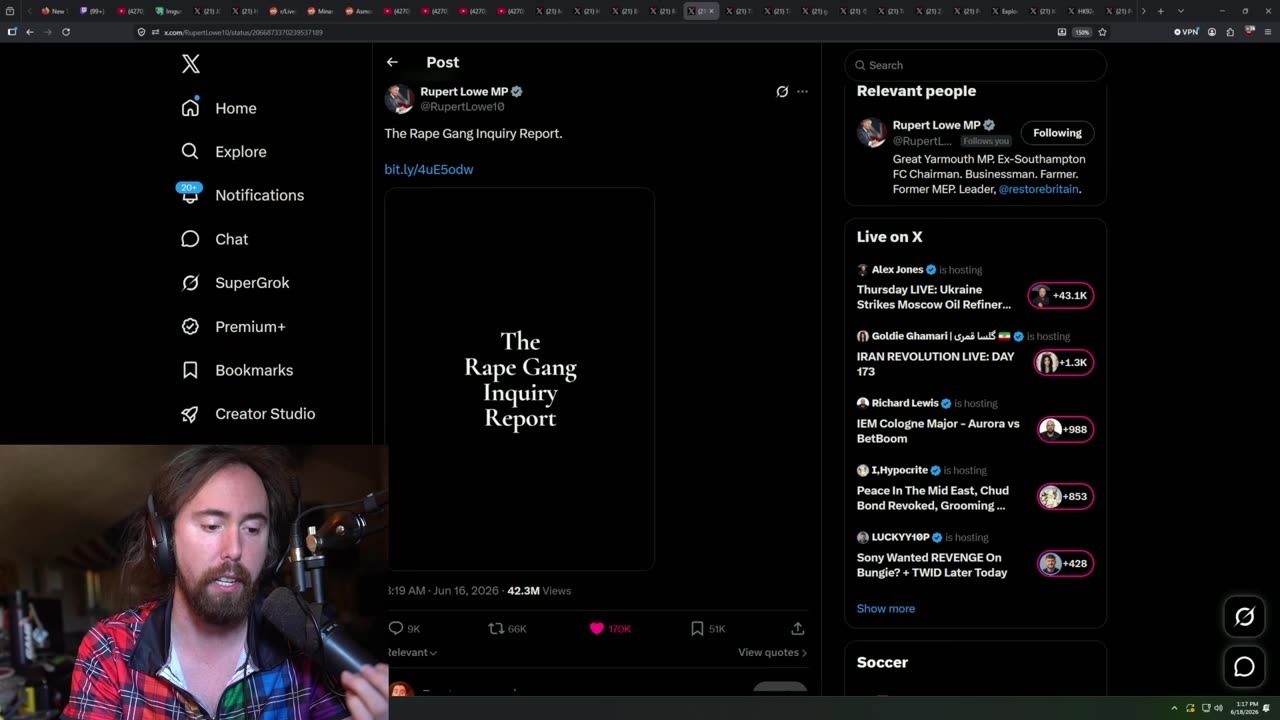This screenshot has height=720, width=1280.
Task: Bookmark the post showing 51K
Action: coord(708,628)
